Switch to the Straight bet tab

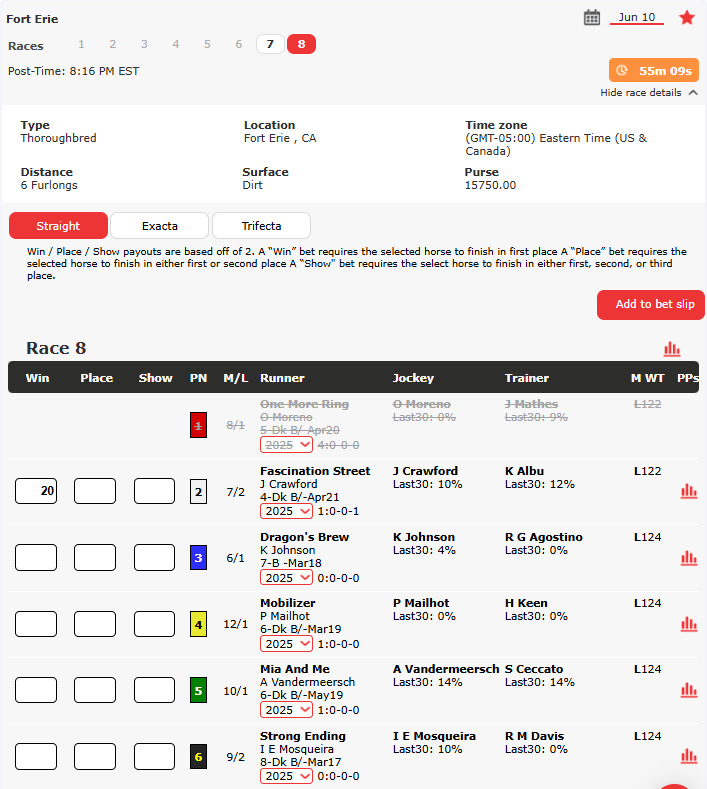(58, 225)
